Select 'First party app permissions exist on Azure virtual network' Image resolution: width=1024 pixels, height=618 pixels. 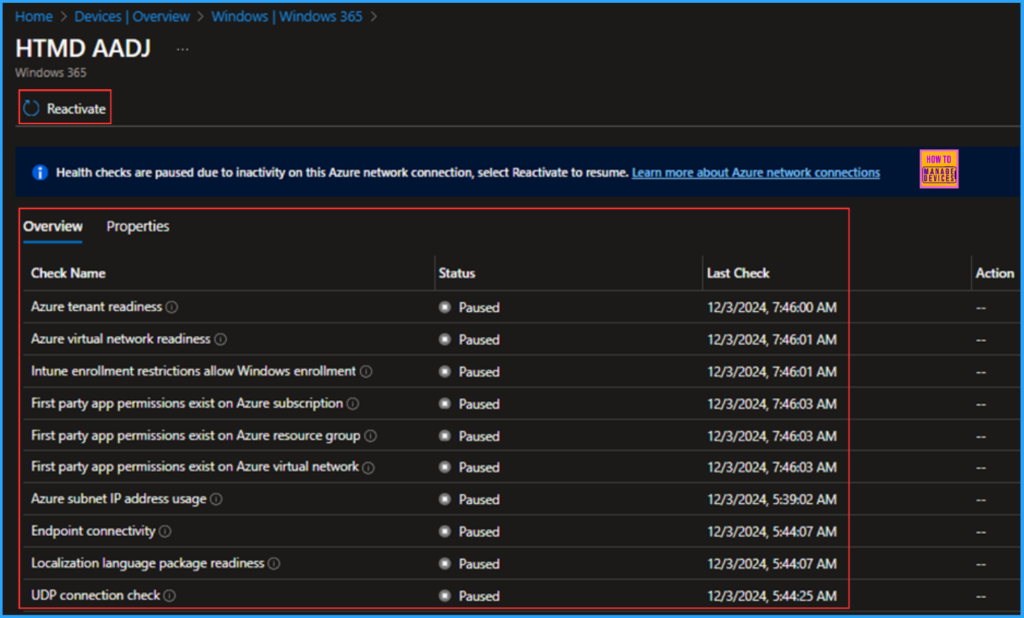click(x=195, y=466)
